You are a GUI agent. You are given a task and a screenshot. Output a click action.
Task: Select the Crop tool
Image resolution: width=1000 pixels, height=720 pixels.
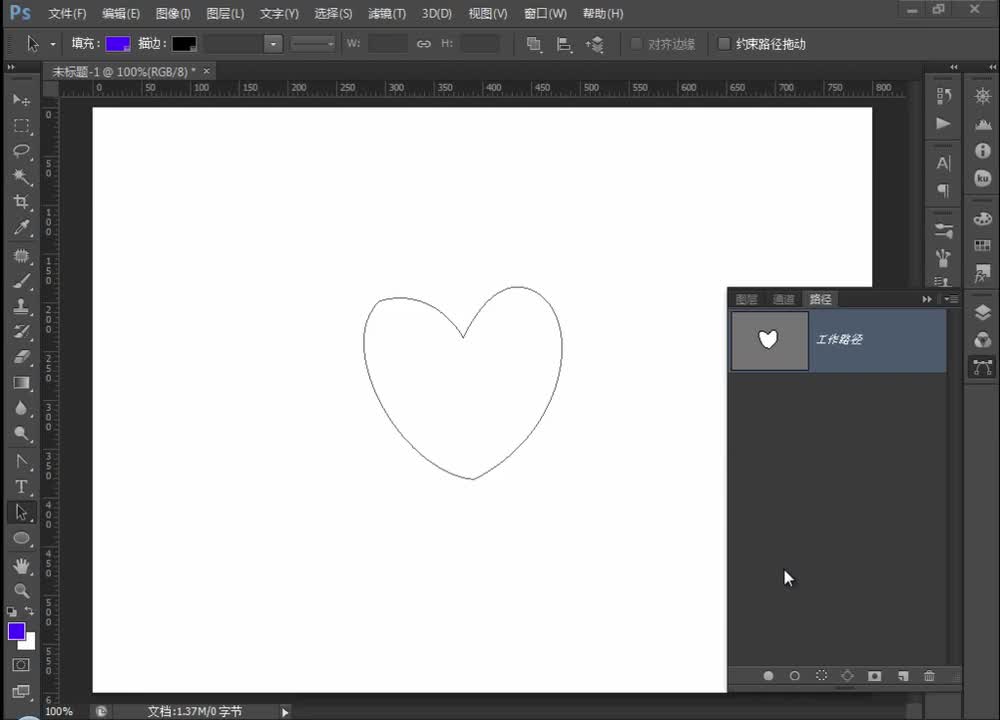coord(21,202)
